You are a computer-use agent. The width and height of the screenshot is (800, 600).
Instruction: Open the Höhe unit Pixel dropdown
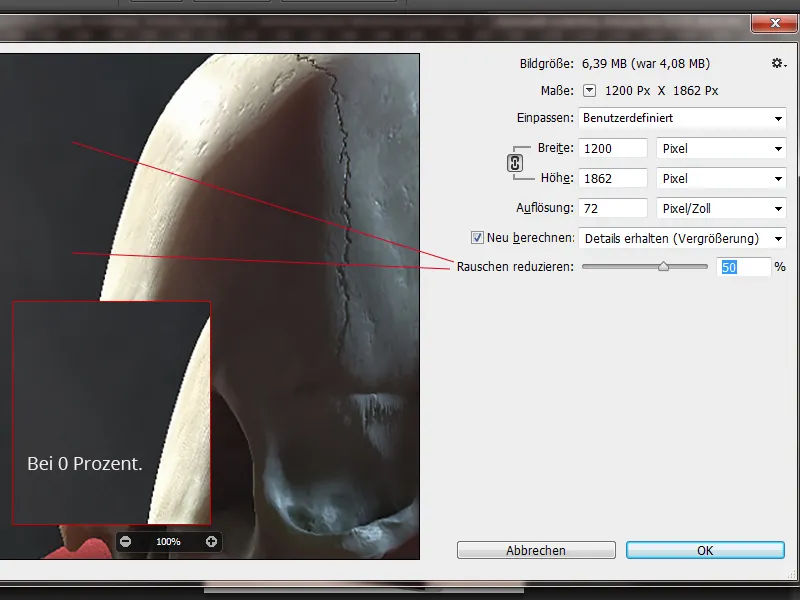pos(721,179)
